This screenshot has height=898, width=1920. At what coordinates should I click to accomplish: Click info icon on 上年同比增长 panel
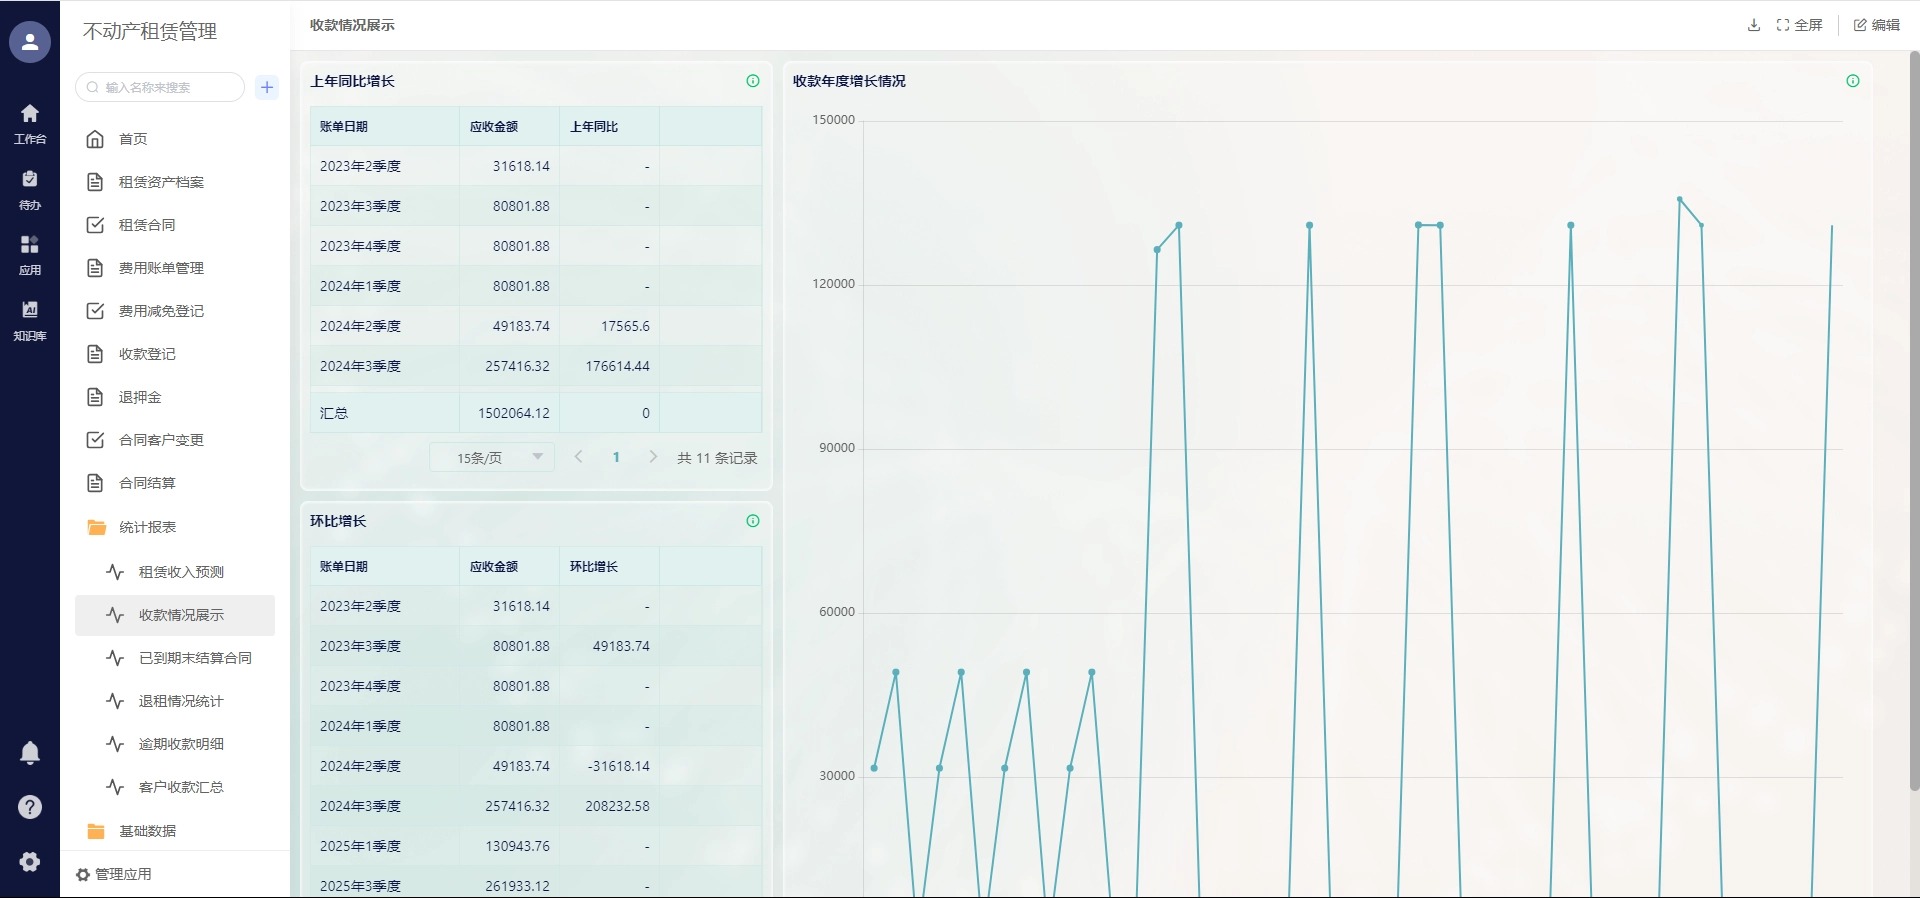[753, 81]
